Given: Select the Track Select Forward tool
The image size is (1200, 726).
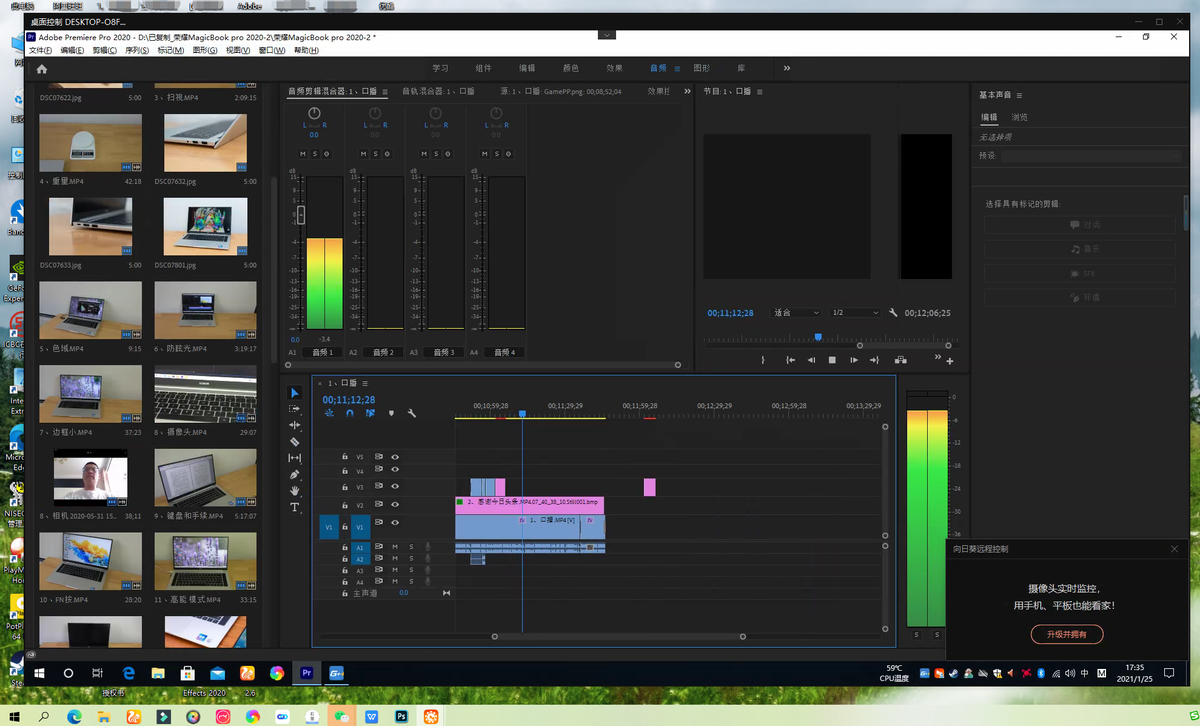Looking at the screenshot, I should (295, 409).
